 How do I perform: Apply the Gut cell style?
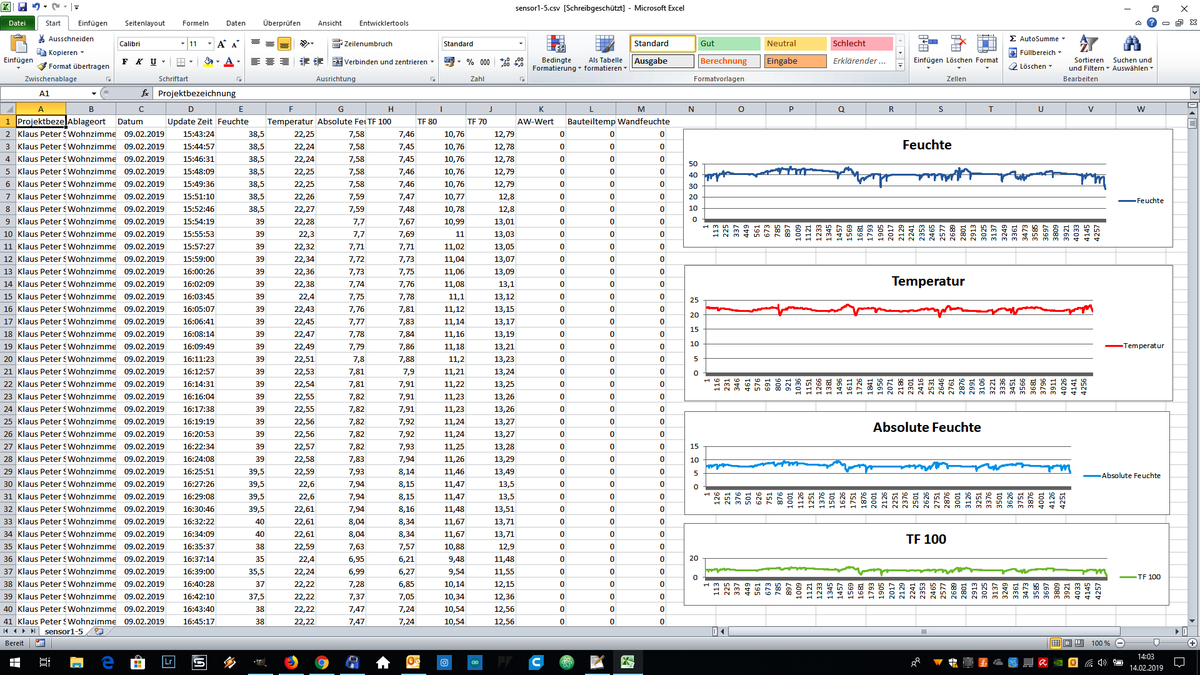click(x=728, y=44)
